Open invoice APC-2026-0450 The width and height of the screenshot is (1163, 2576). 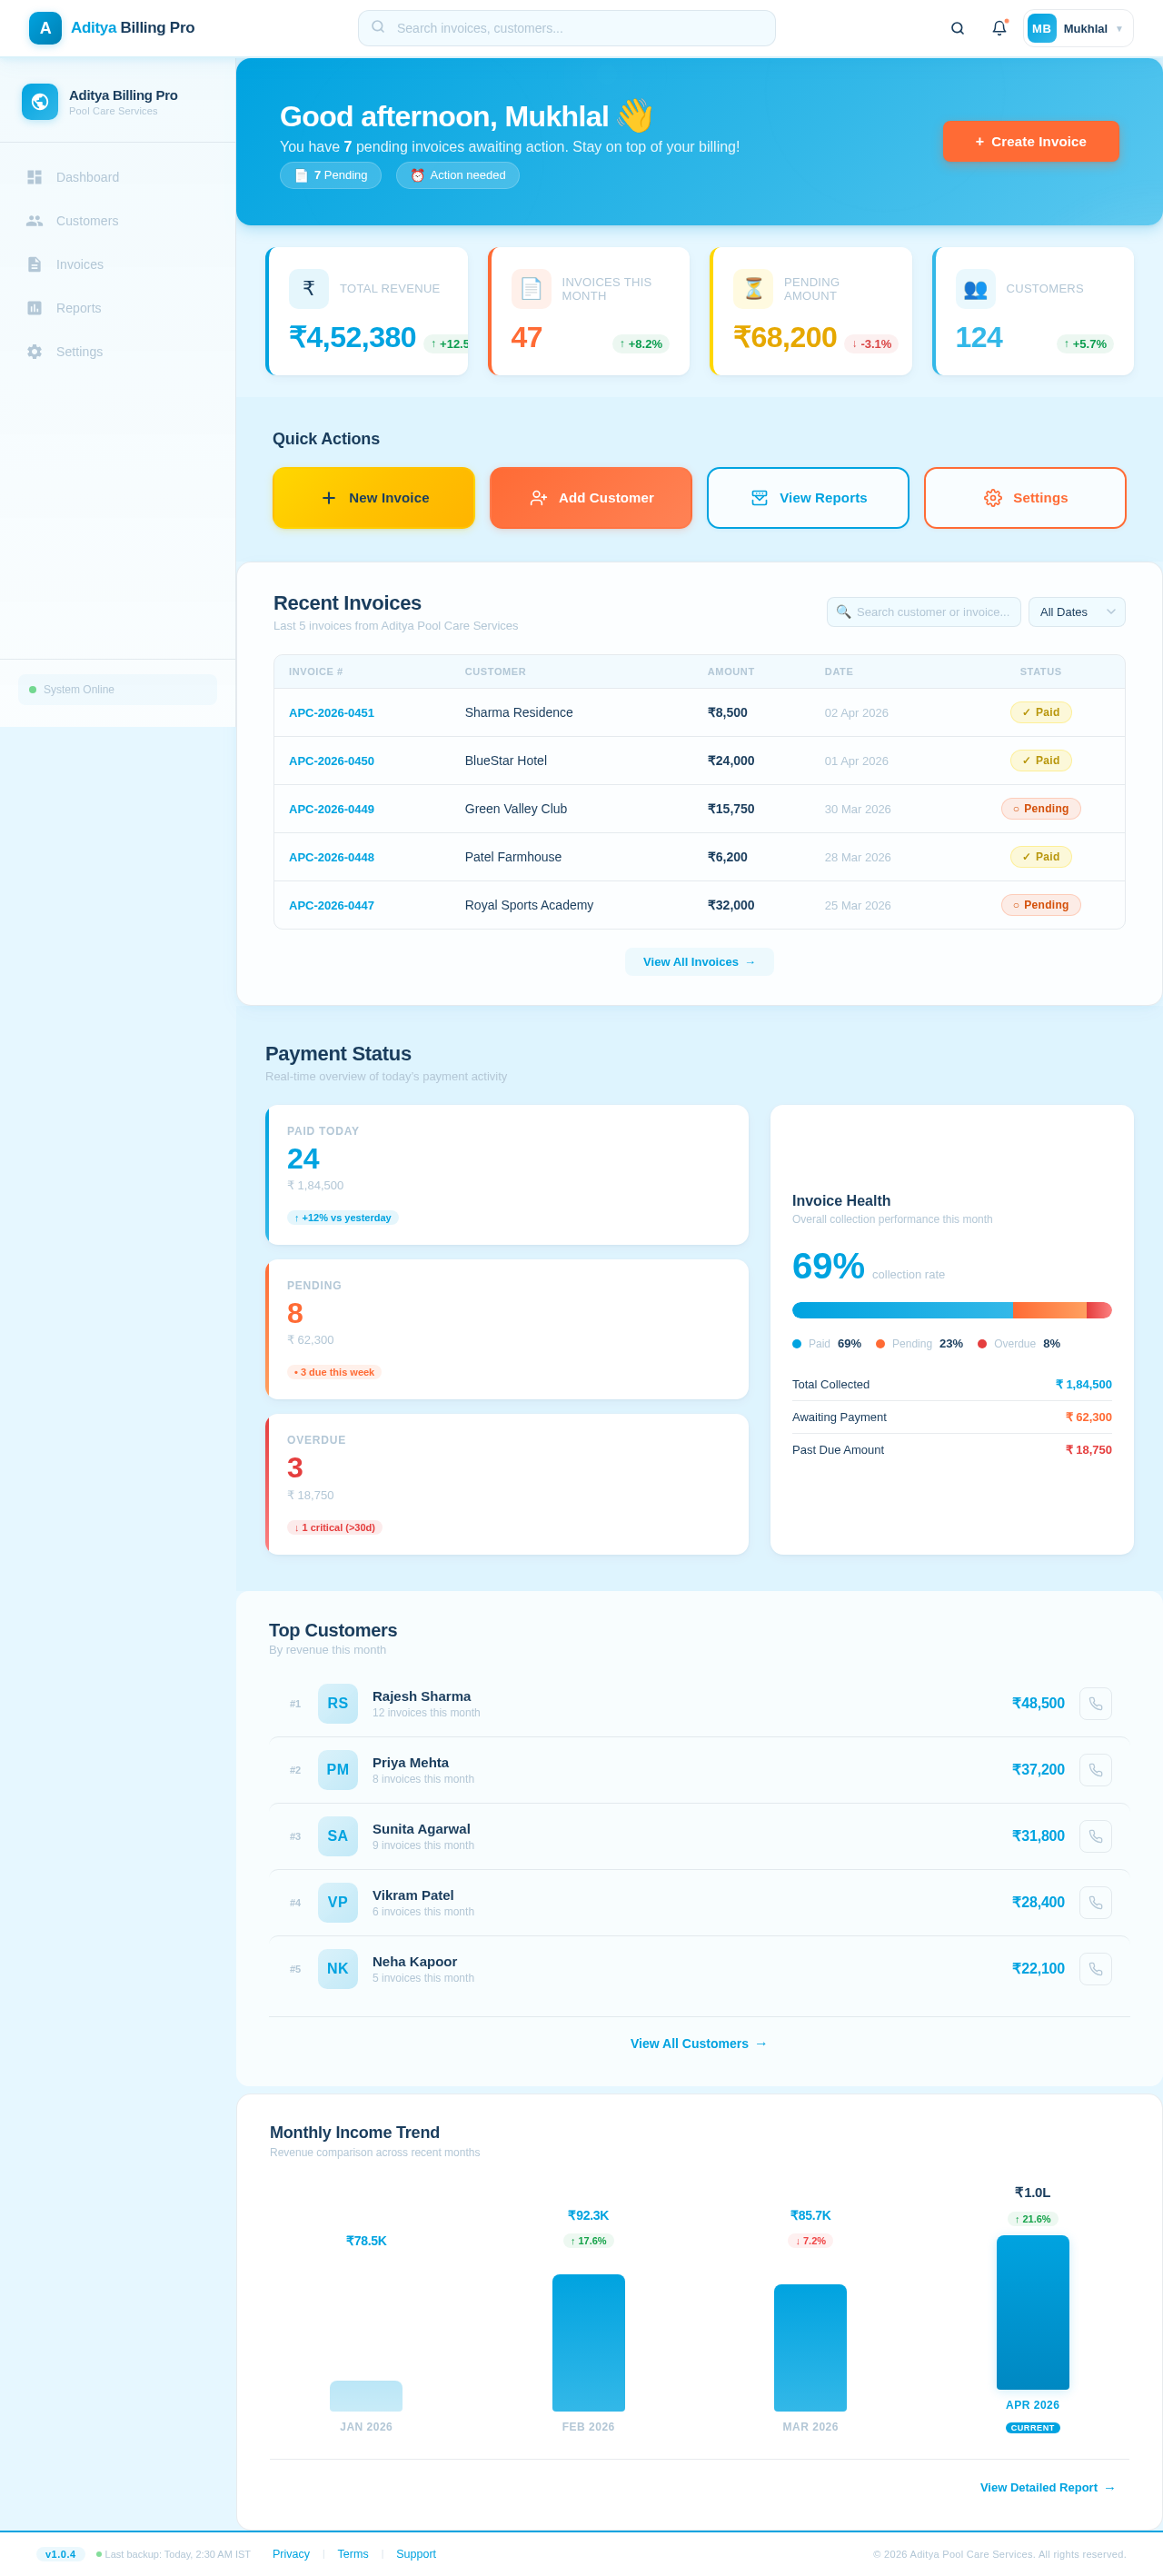pos(331,761)
